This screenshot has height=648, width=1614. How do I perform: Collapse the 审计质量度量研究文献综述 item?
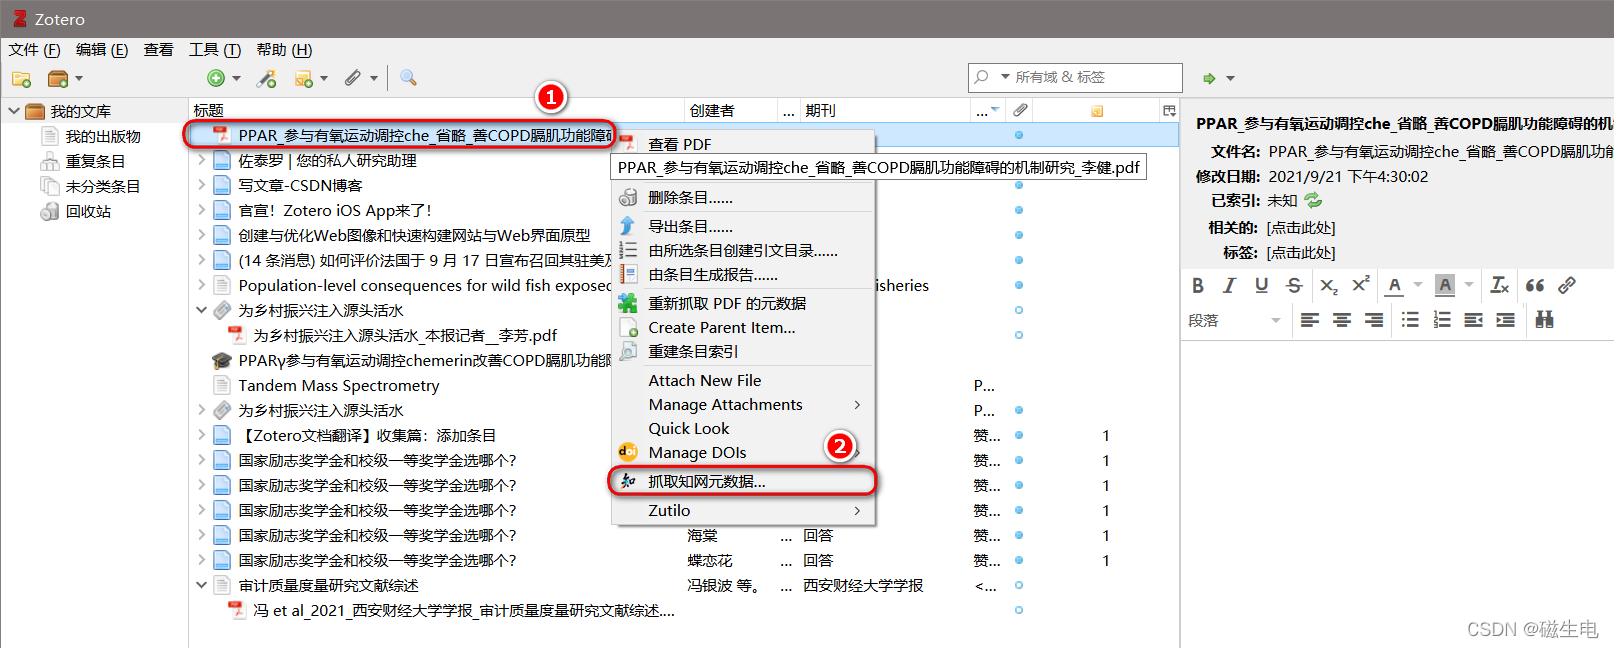201,586
